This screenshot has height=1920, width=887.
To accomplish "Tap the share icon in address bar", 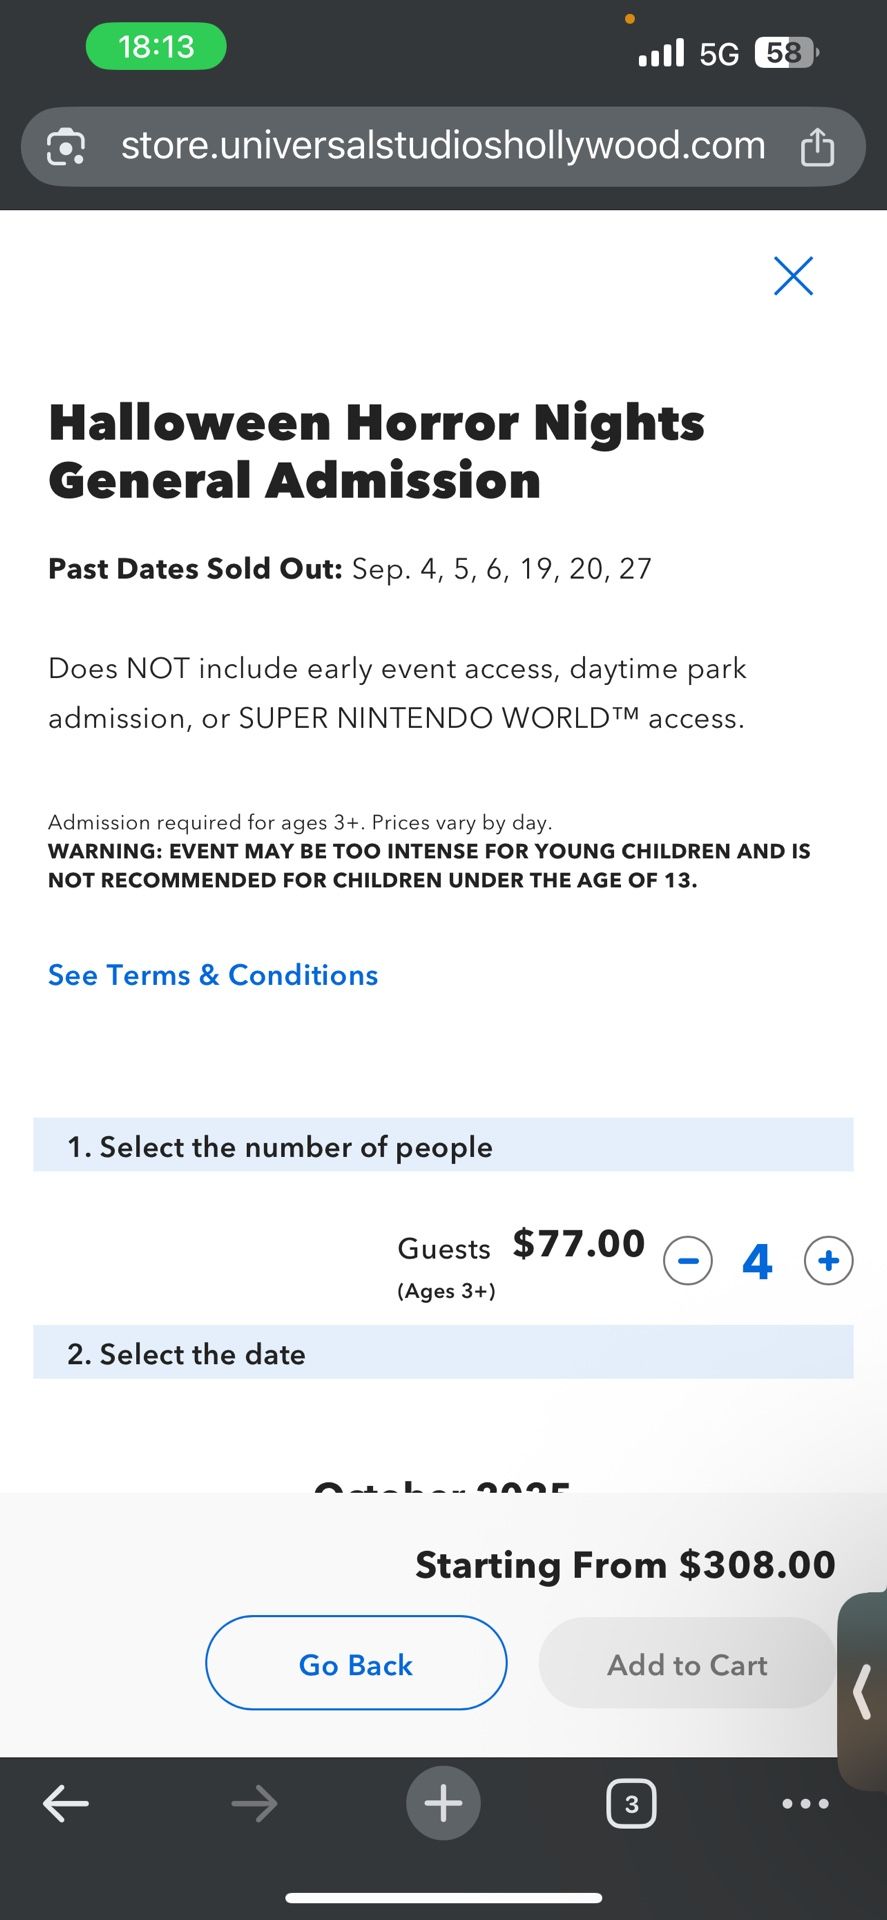I will tap(817, 147).
